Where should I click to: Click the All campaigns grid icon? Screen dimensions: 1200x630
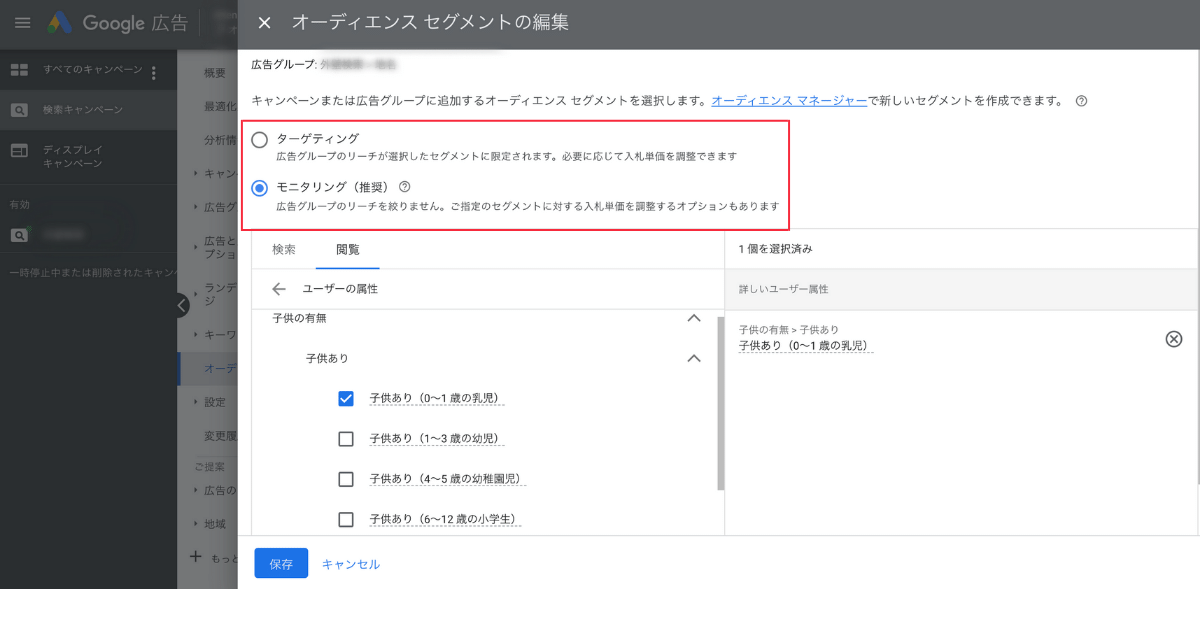pos(19,70)
